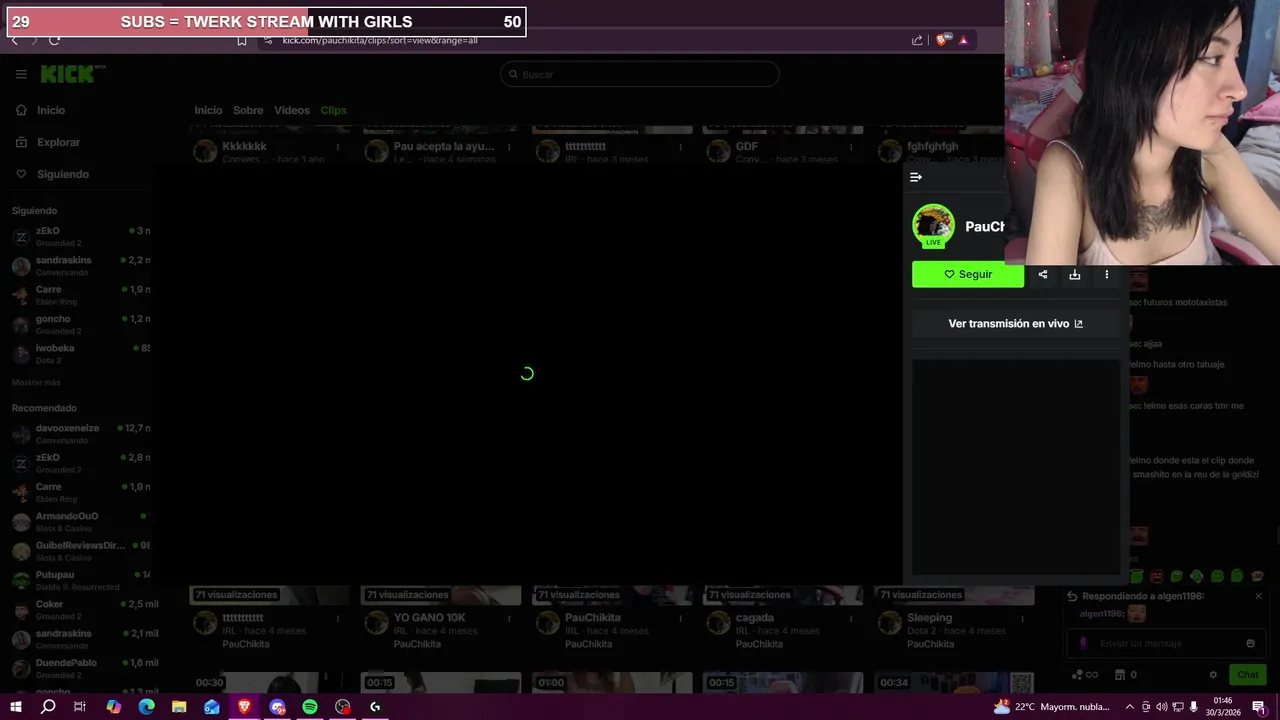
Task: Open followed channel Carre
Action: point(80,294)
